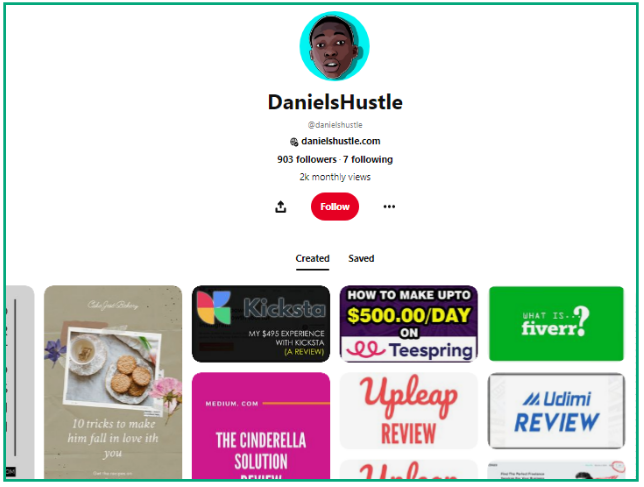Click the DanielsHustle profile avatar
644x487 pixels.
click(x=334, y=46)
